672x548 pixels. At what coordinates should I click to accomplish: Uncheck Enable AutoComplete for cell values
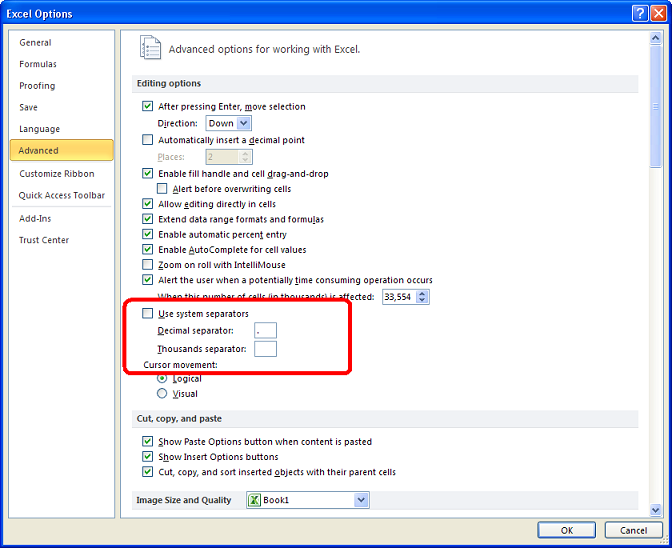pyautogui.click(x=148, y=250)
